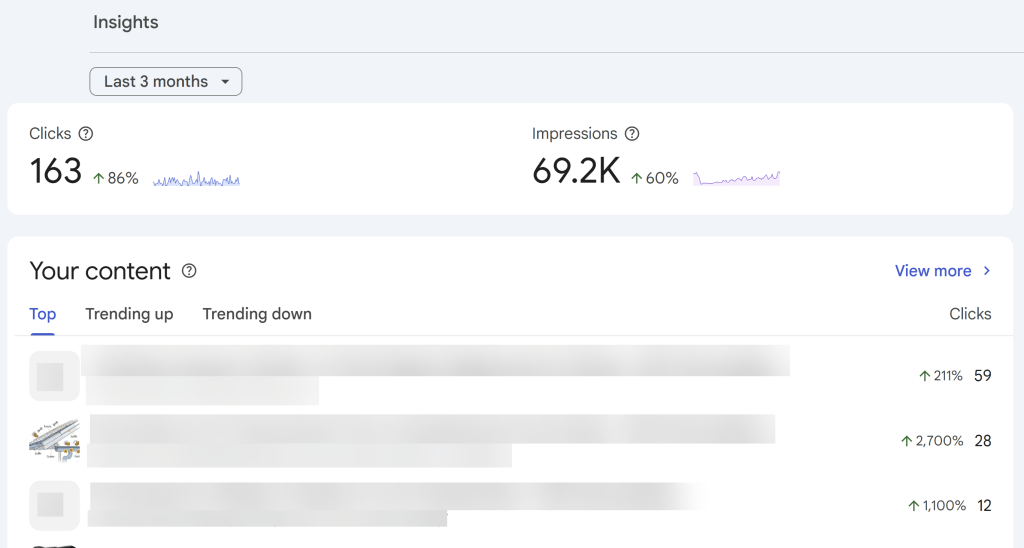The height and width of the screenshot is (548, 1024).
Task: Click the Impressions help icon
Action: pyautogui.click(x=631, y=134)
